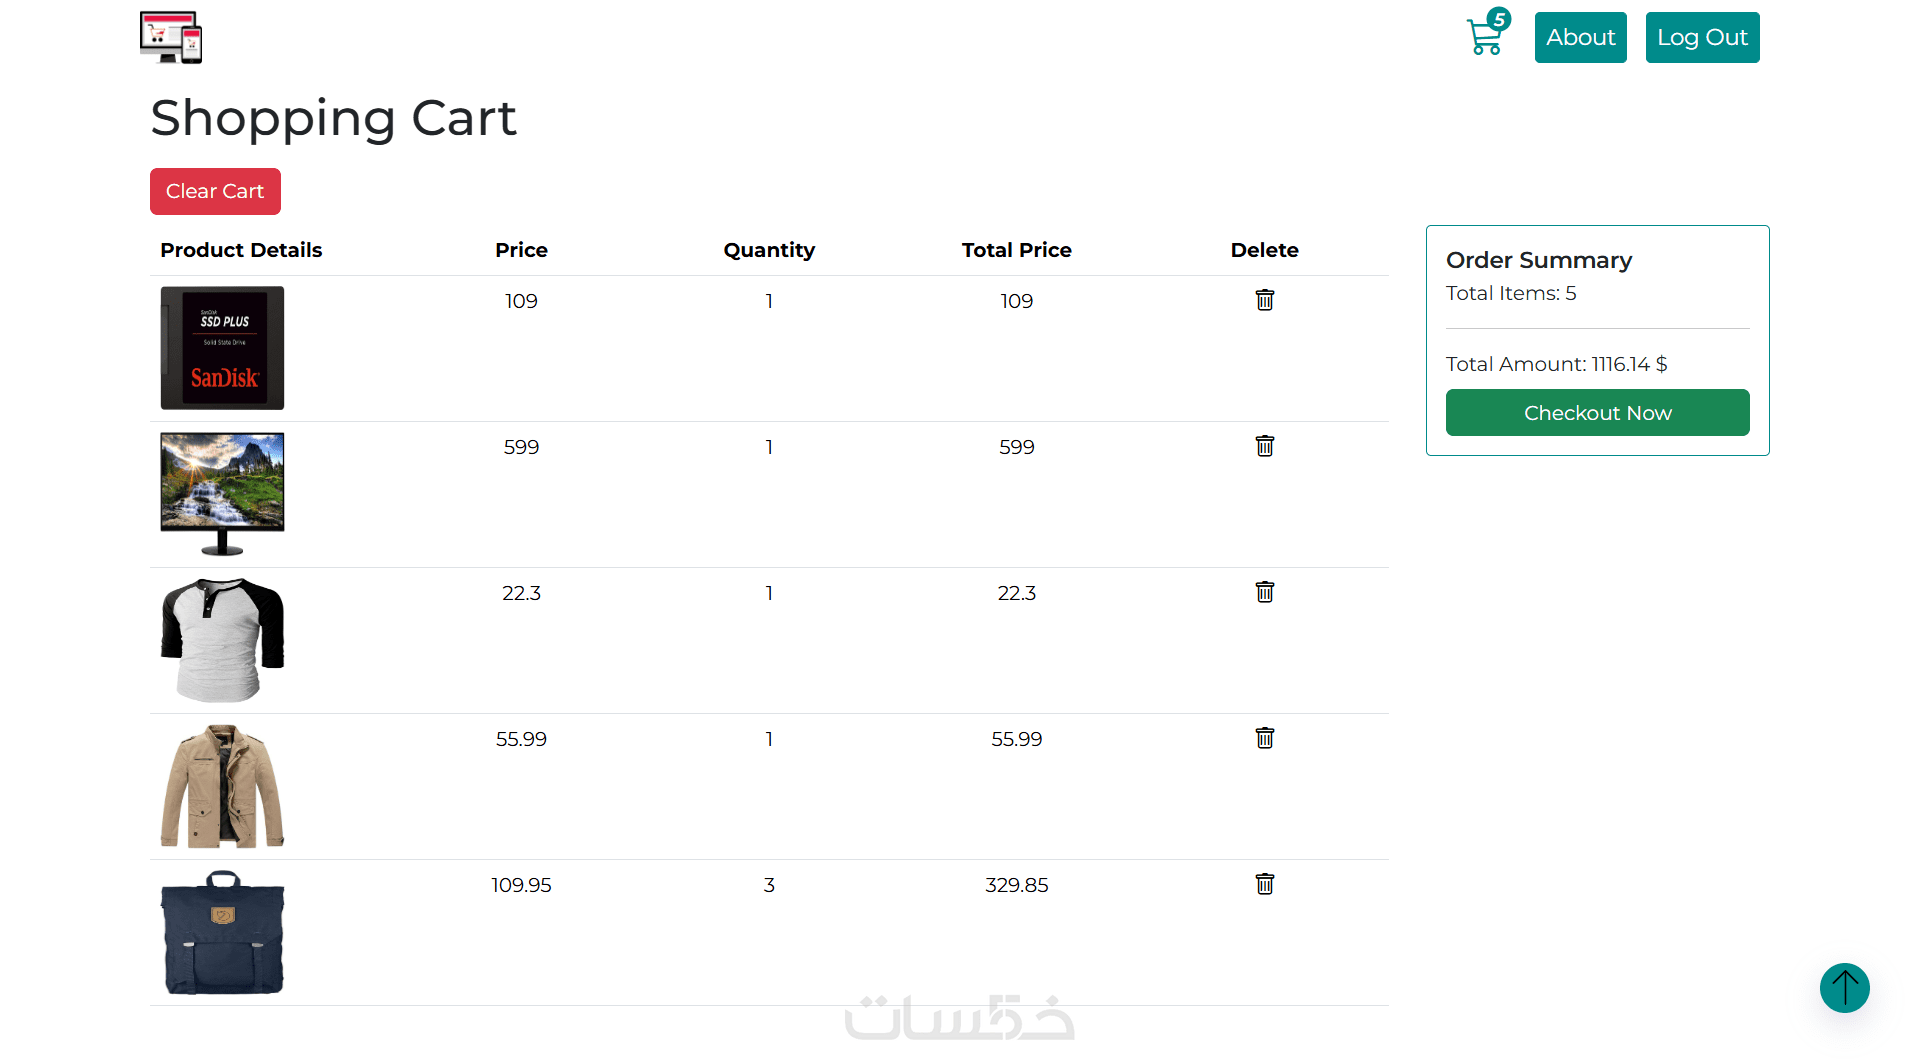Click the backpack quantity value 3
This screenshot has height=1062, width=1920.
coord(769,885)
